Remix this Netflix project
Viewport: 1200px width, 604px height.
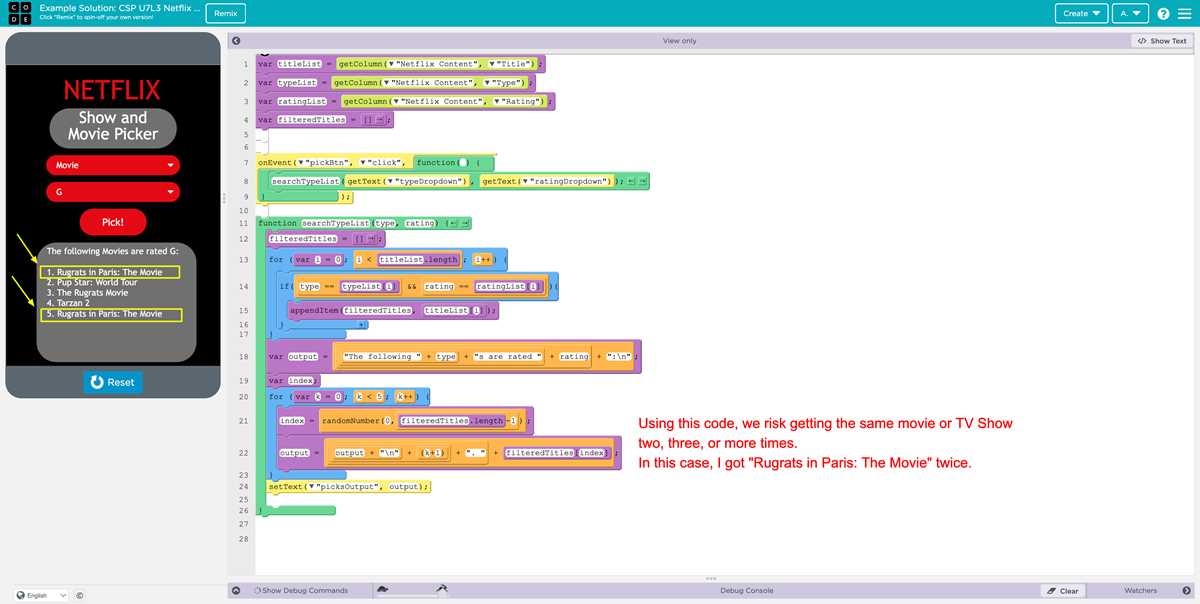(x=225, y=13)
